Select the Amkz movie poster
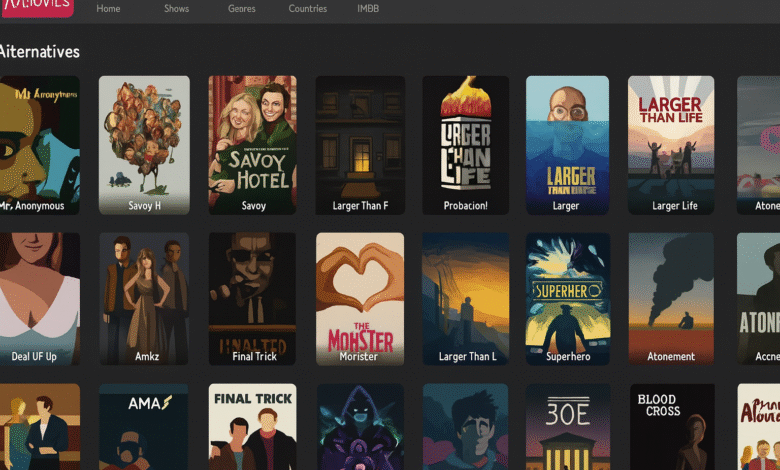Image resolution: width=780 pixels, height=470 pixels. click(x=144, y=295)
